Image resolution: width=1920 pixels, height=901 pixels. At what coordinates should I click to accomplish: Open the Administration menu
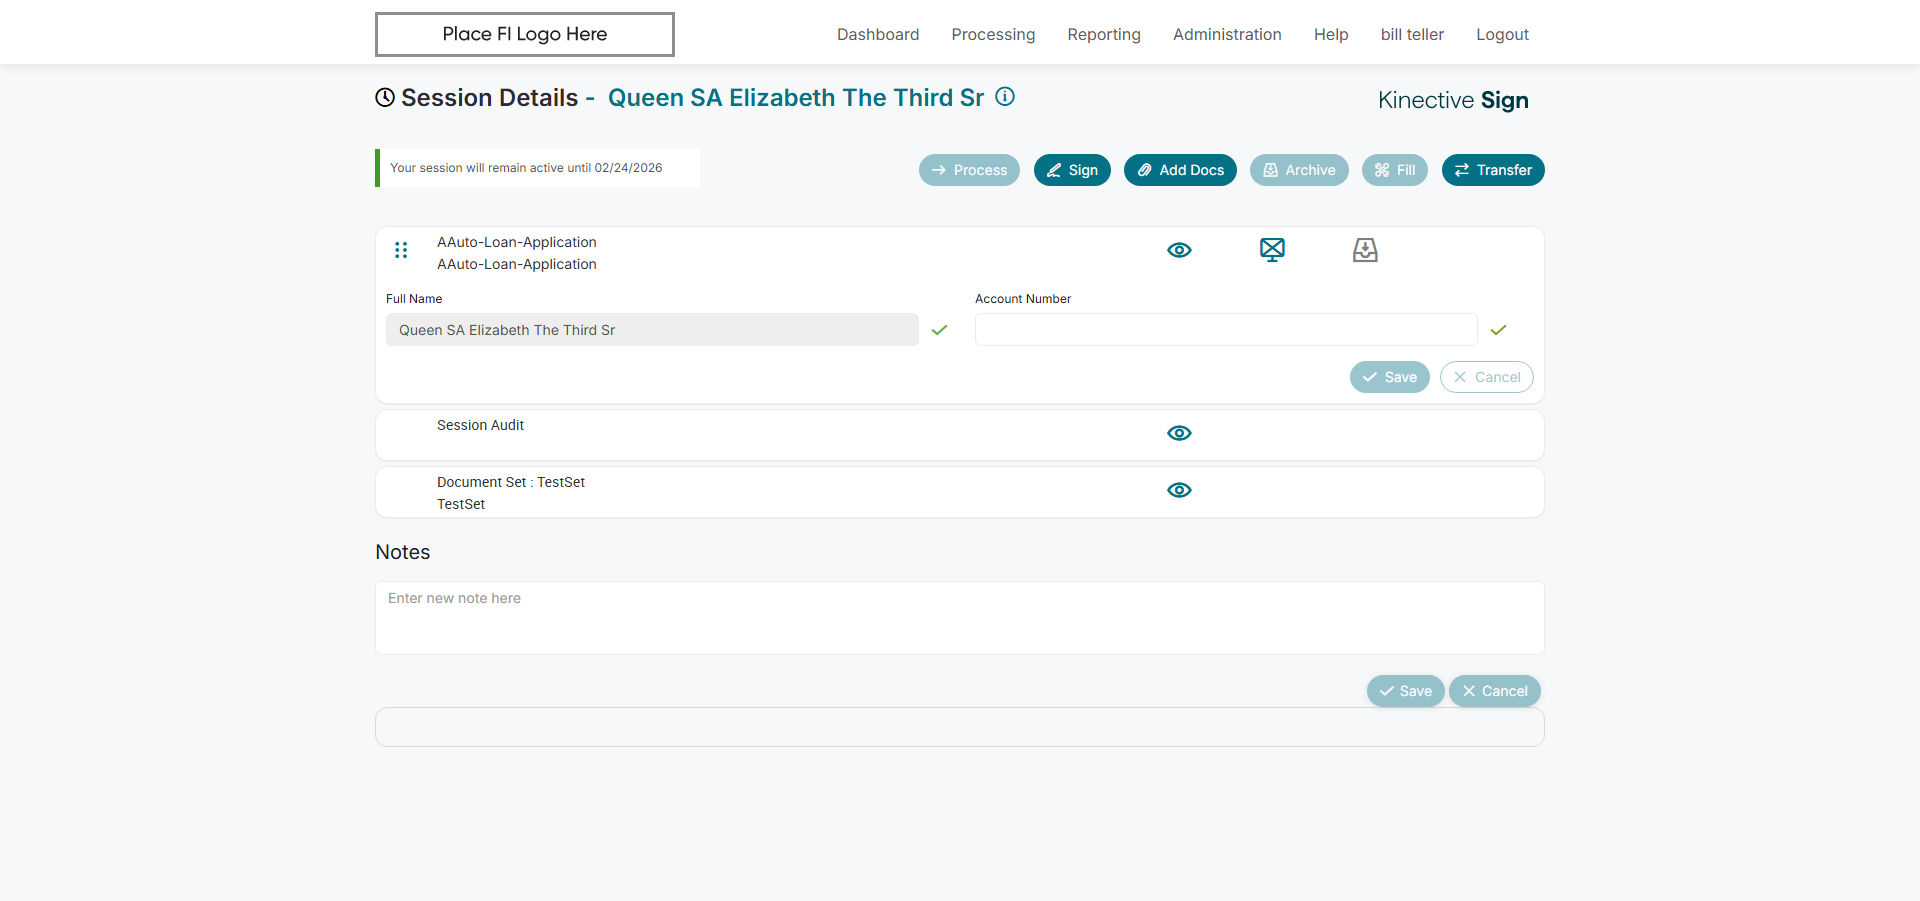click(1227, 34)
